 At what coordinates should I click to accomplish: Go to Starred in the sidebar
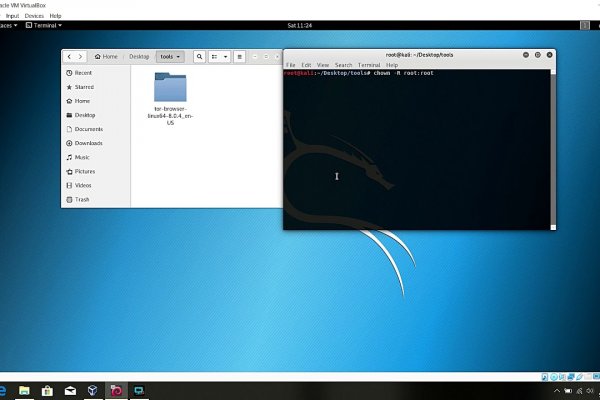pyautogui.click(x=84, y=87)
